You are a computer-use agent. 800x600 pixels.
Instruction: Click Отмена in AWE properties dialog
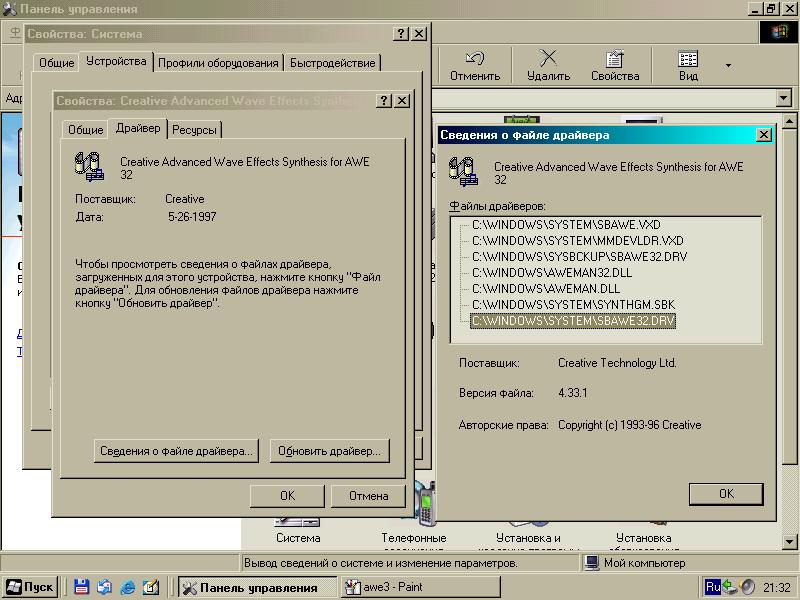[368, 495]
